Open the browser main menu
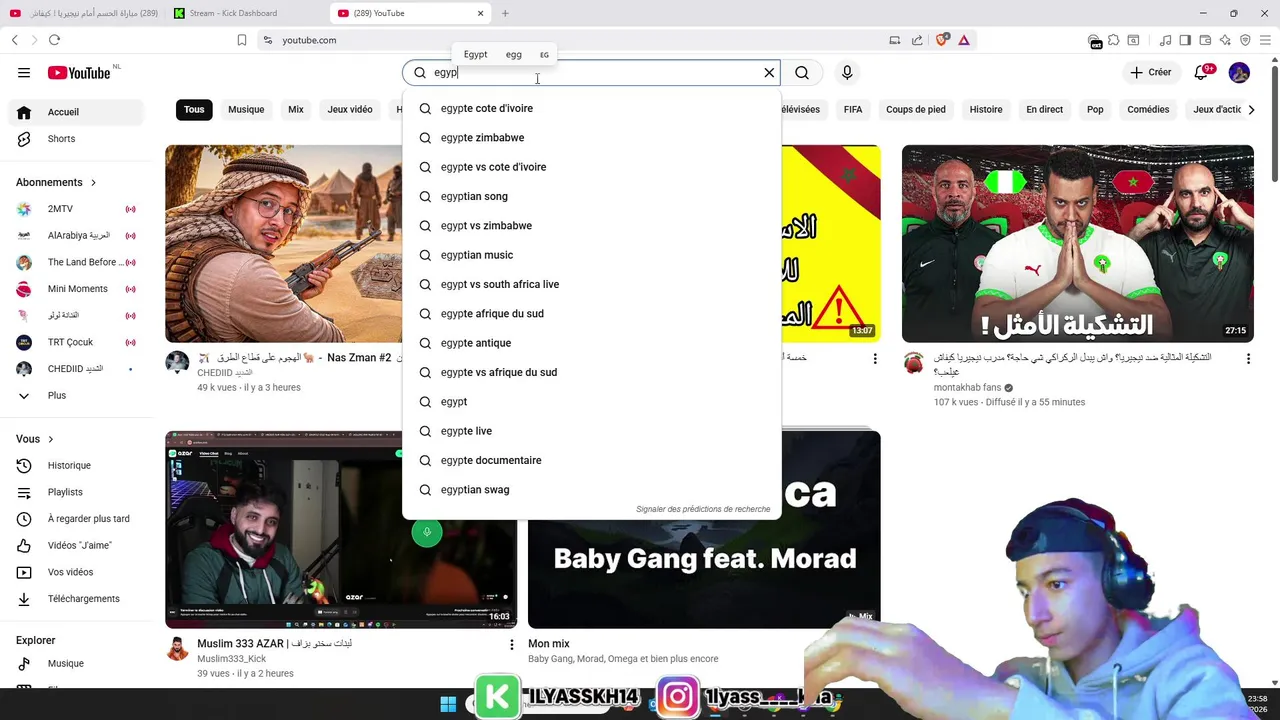 (1265, 40)
